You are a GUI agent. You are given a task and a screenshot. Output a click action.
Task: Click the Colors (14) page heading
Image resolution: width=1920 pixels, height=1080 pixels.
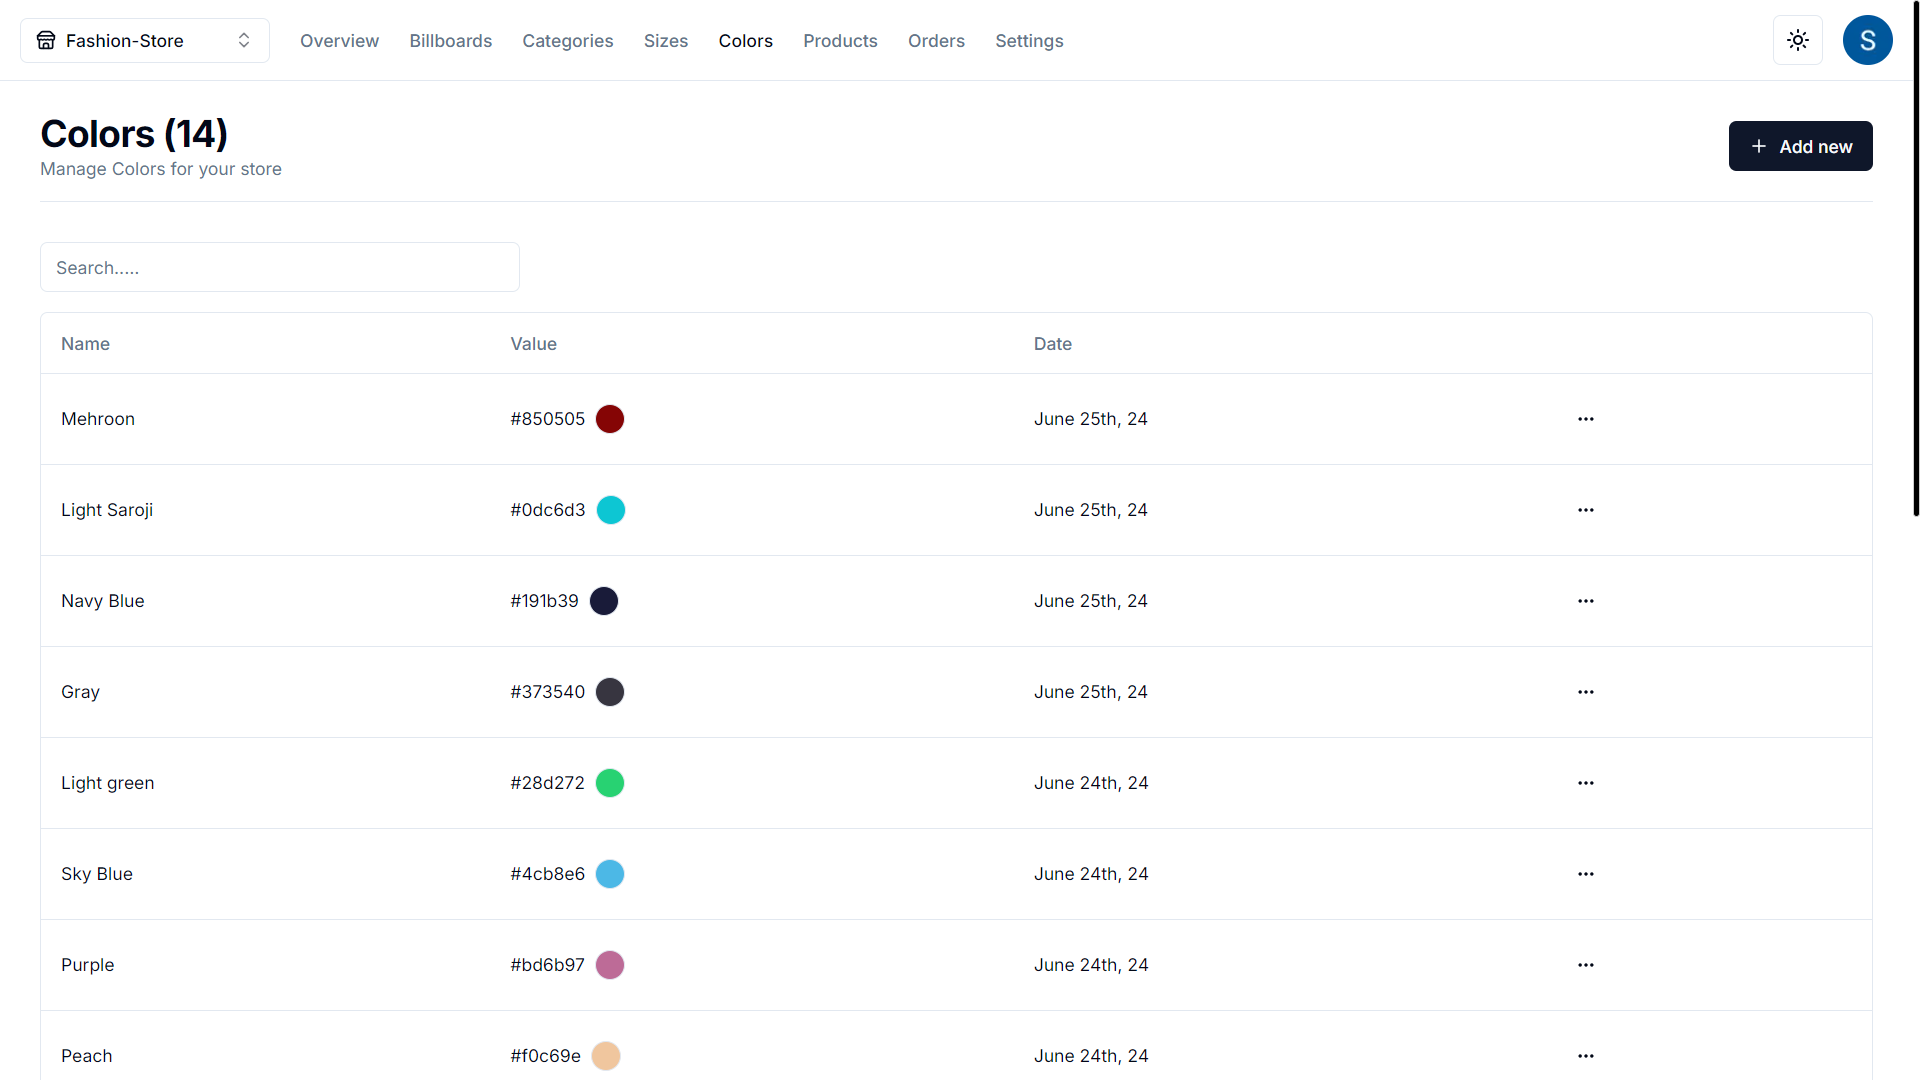coord(134,134)
